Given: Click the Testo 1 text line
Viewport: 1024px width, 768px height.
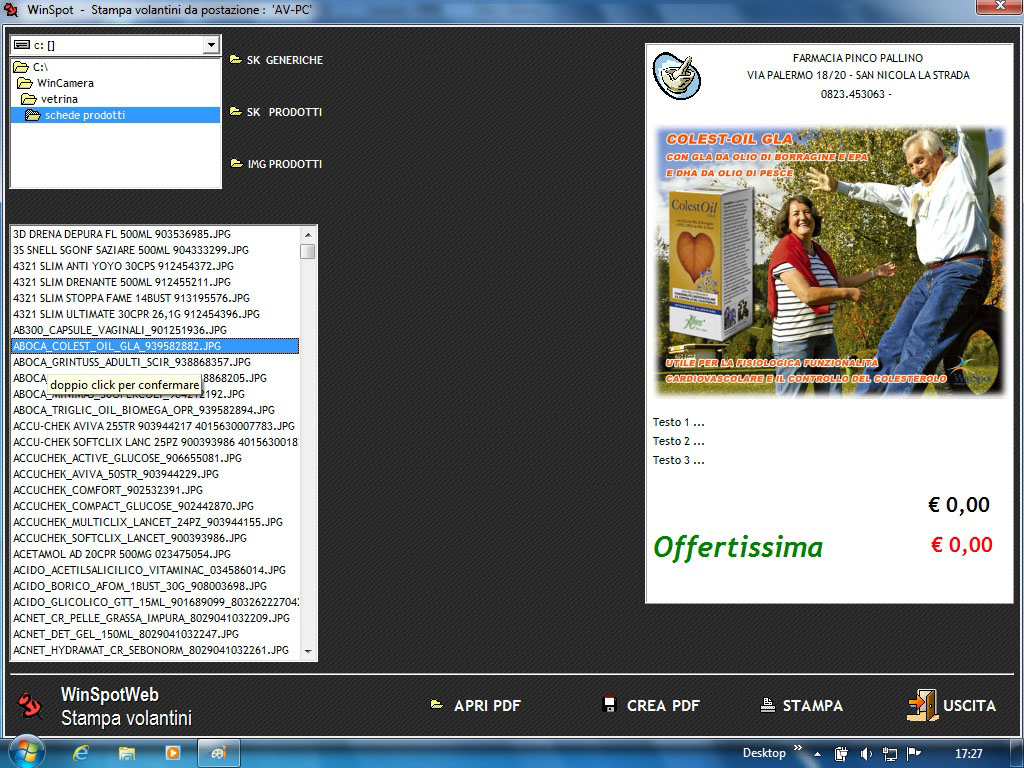Looking at the screenshot, I should pos(678,422).
